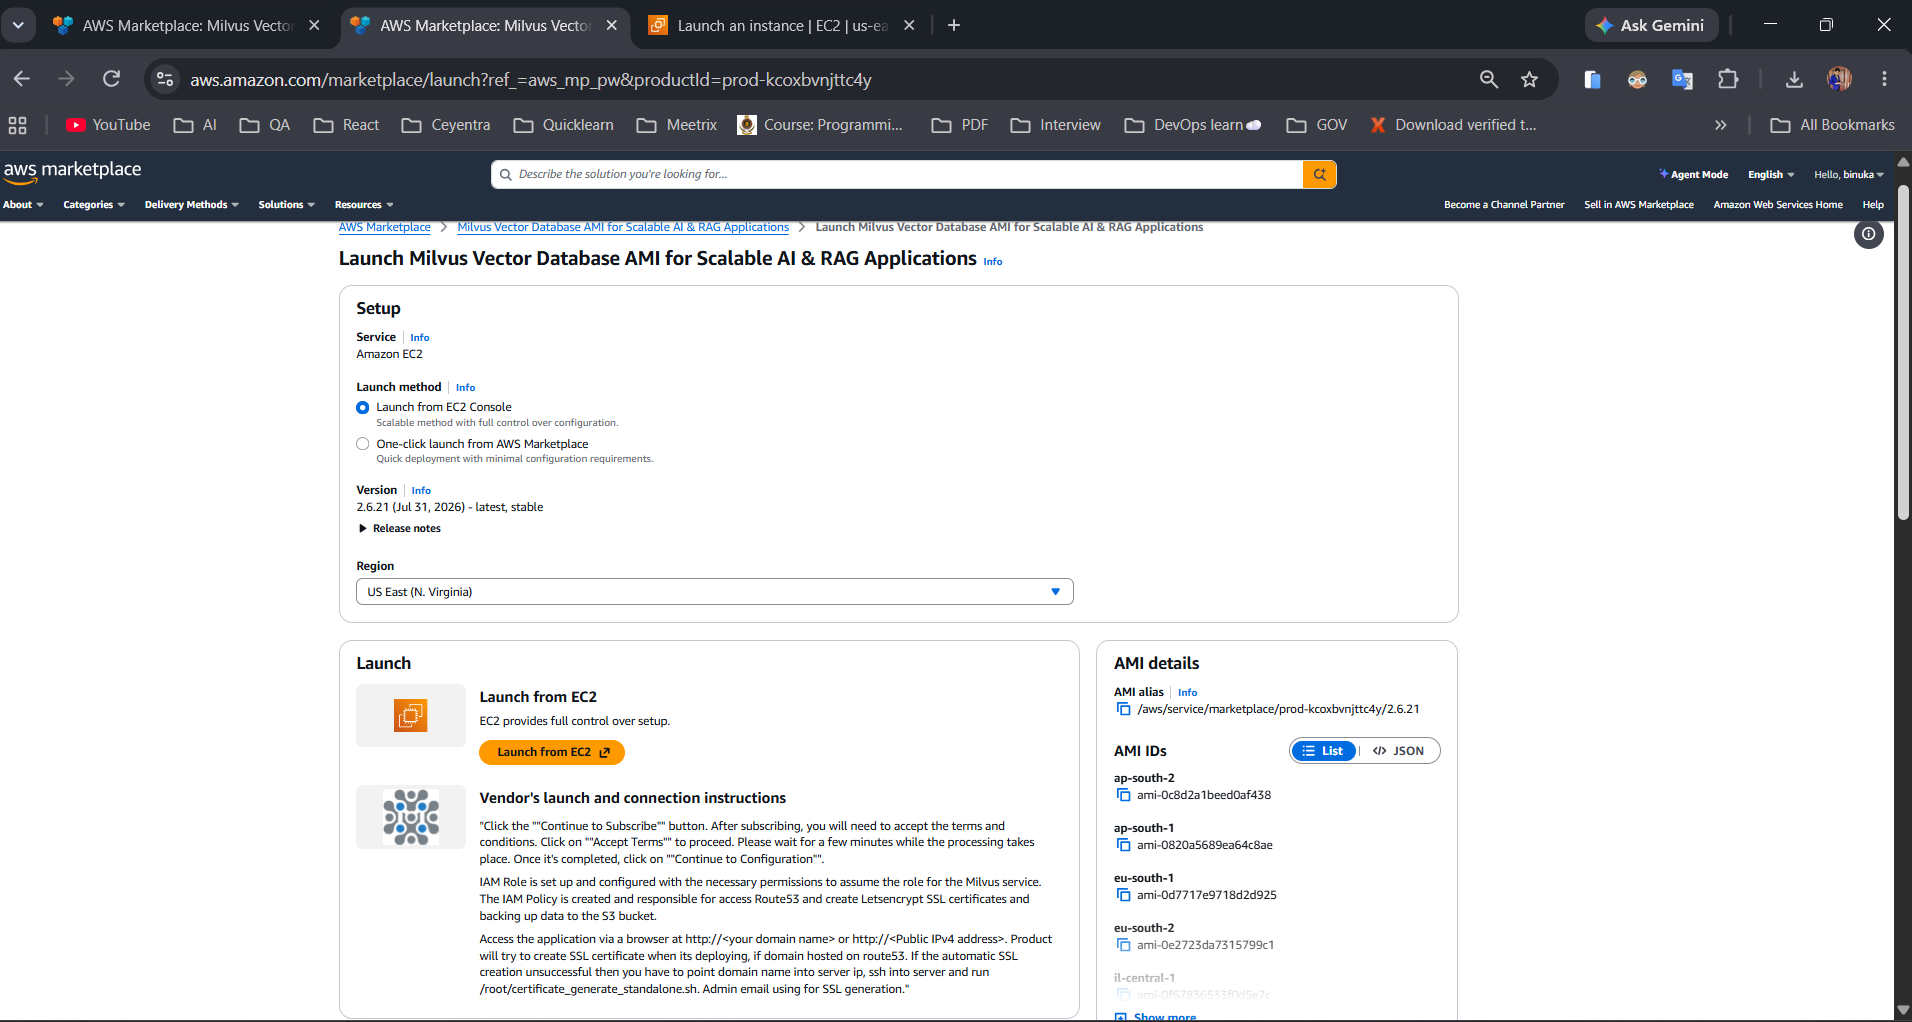Show more bookmarks with the double chevron

point(1720,125)
